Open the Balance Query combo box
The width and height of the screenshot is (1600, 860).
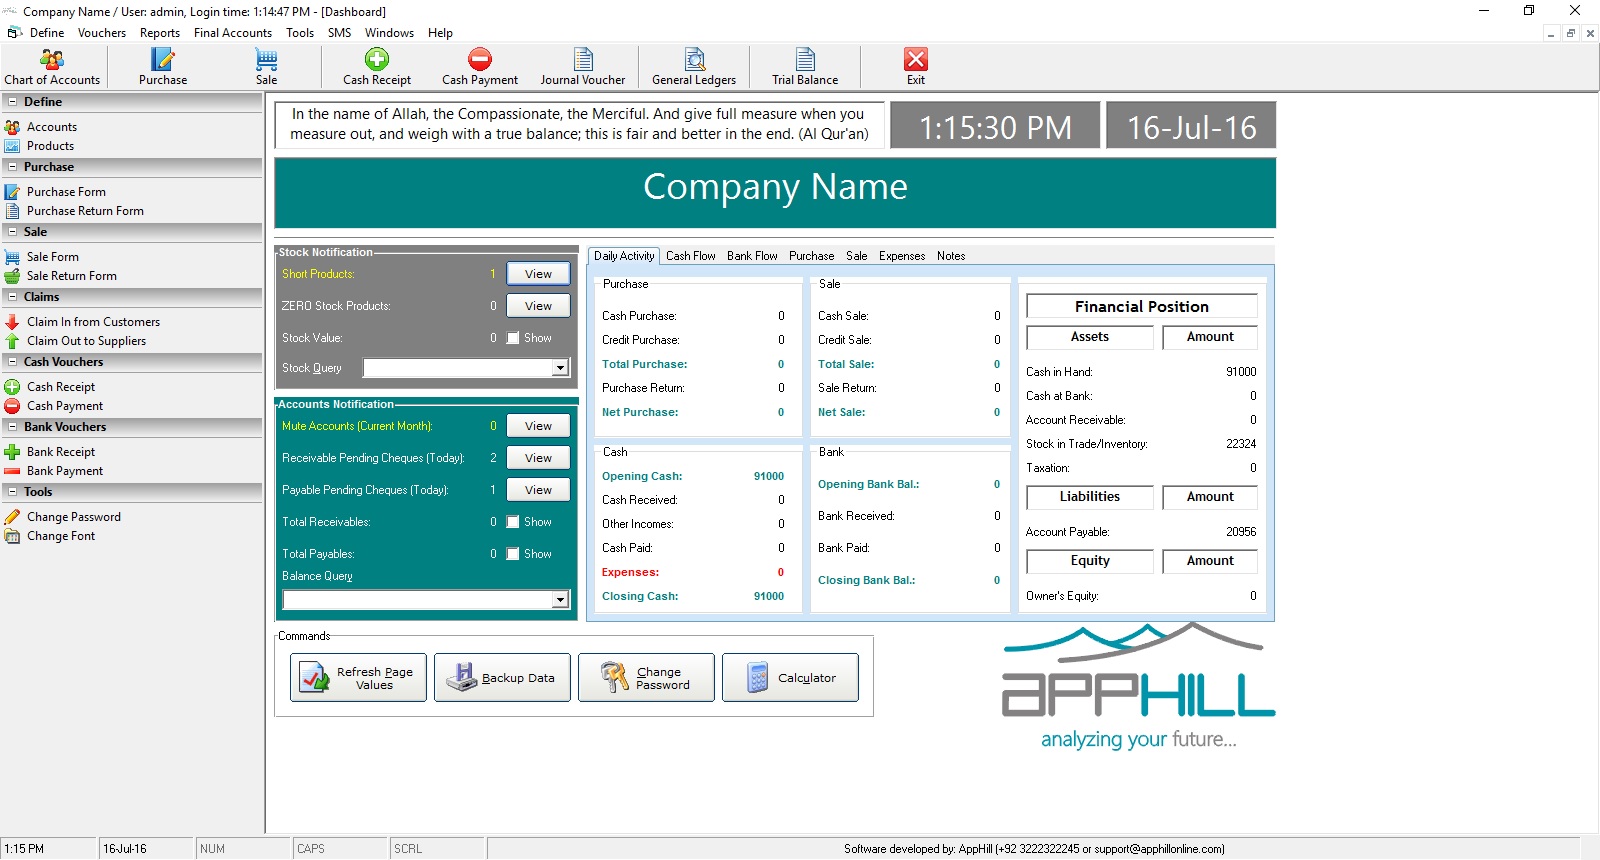(x=560, y=600)
